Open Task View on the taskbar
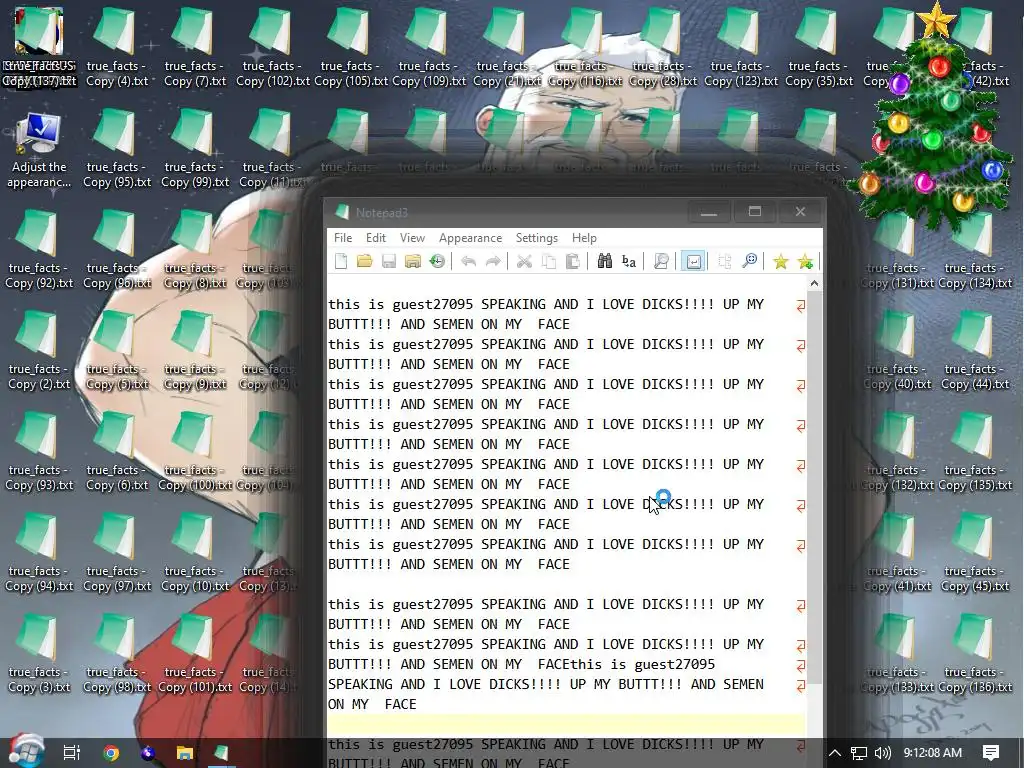This screenshot has width=1024, height=768. pyautogui.click(x=71, y=753)
